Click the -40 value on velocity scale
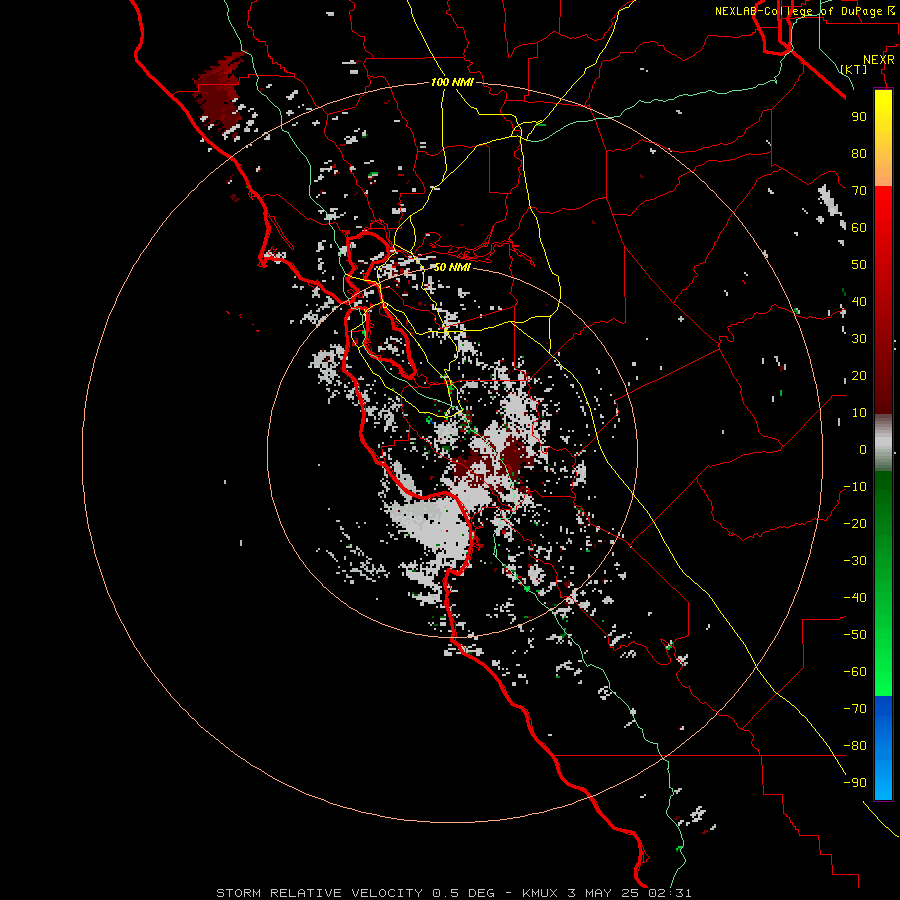Screen dimensions: 900x900 coord(855,598)
